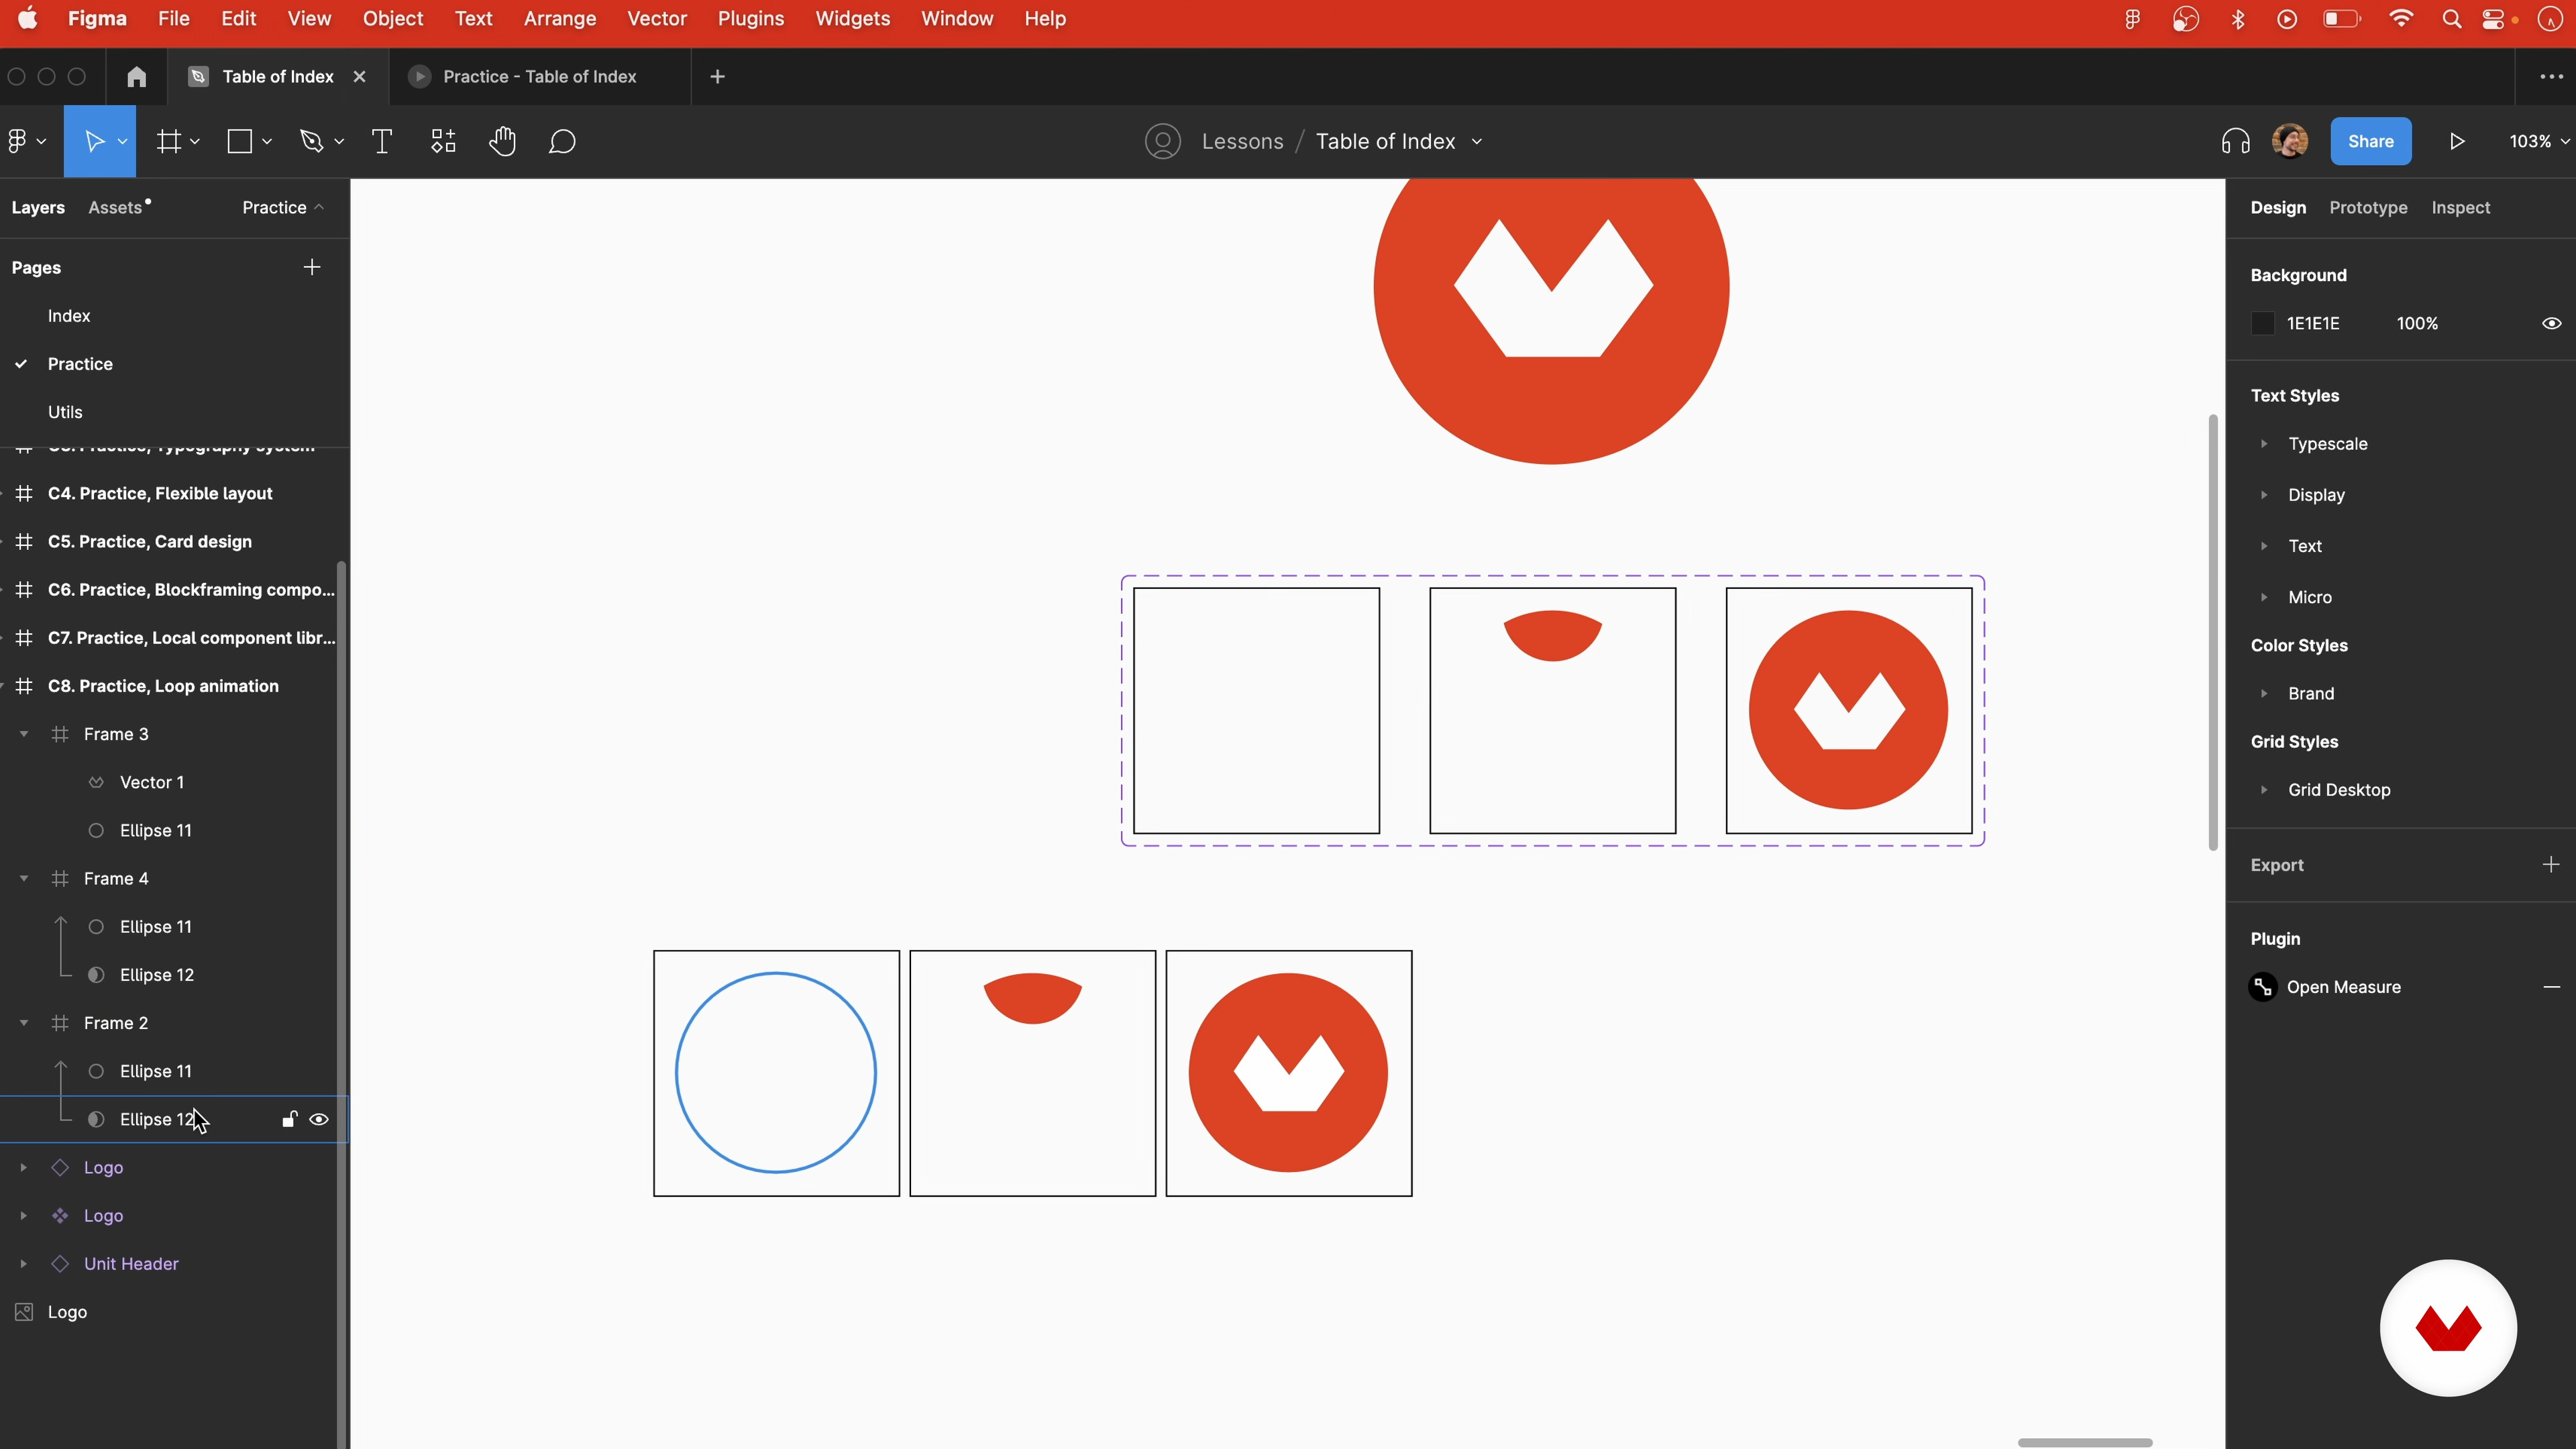The height and width of the screenshot is (1449, 2576).
Task: Click the Share button
Action: coord(2370,141)
